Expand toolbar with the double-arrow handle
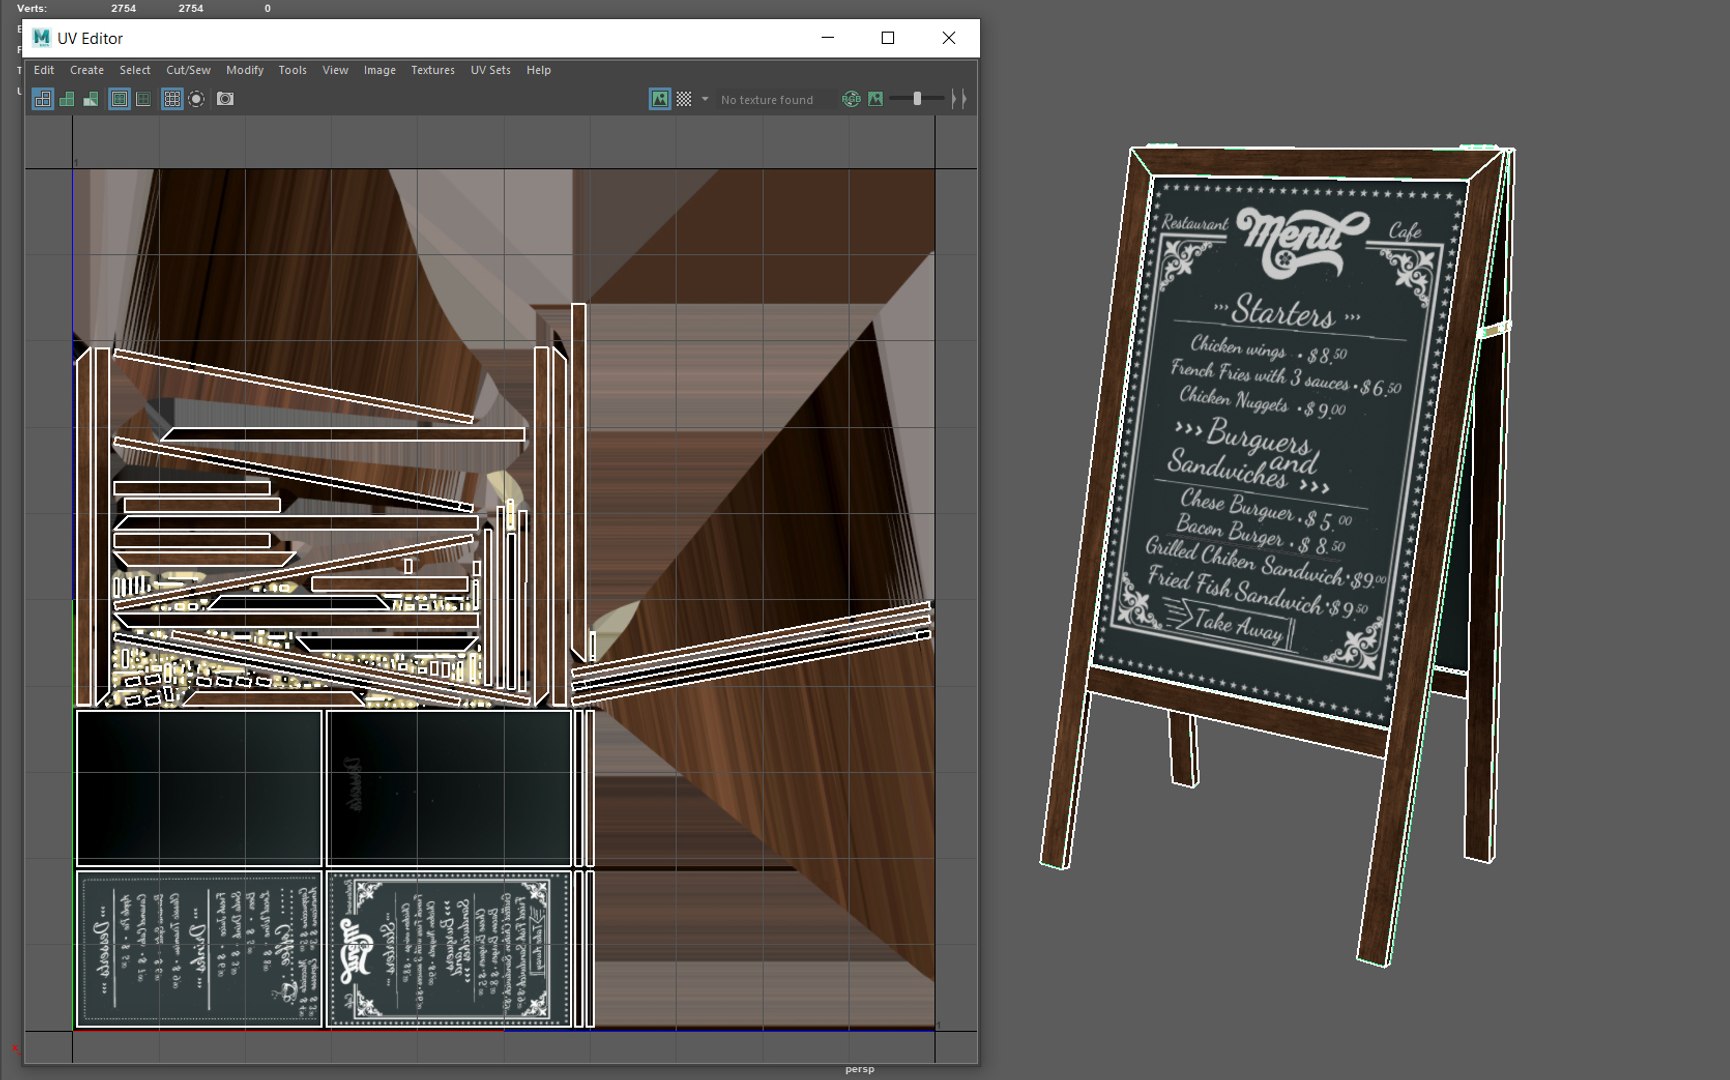 (x=959, y=99)
